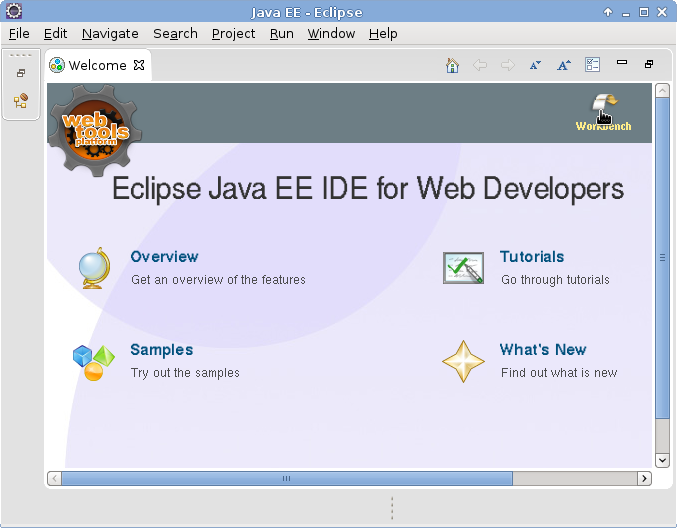Screen dimensions: 677x528
Task: Open the Type Hierarchy fast view icon
Action: tap(21, 101)
